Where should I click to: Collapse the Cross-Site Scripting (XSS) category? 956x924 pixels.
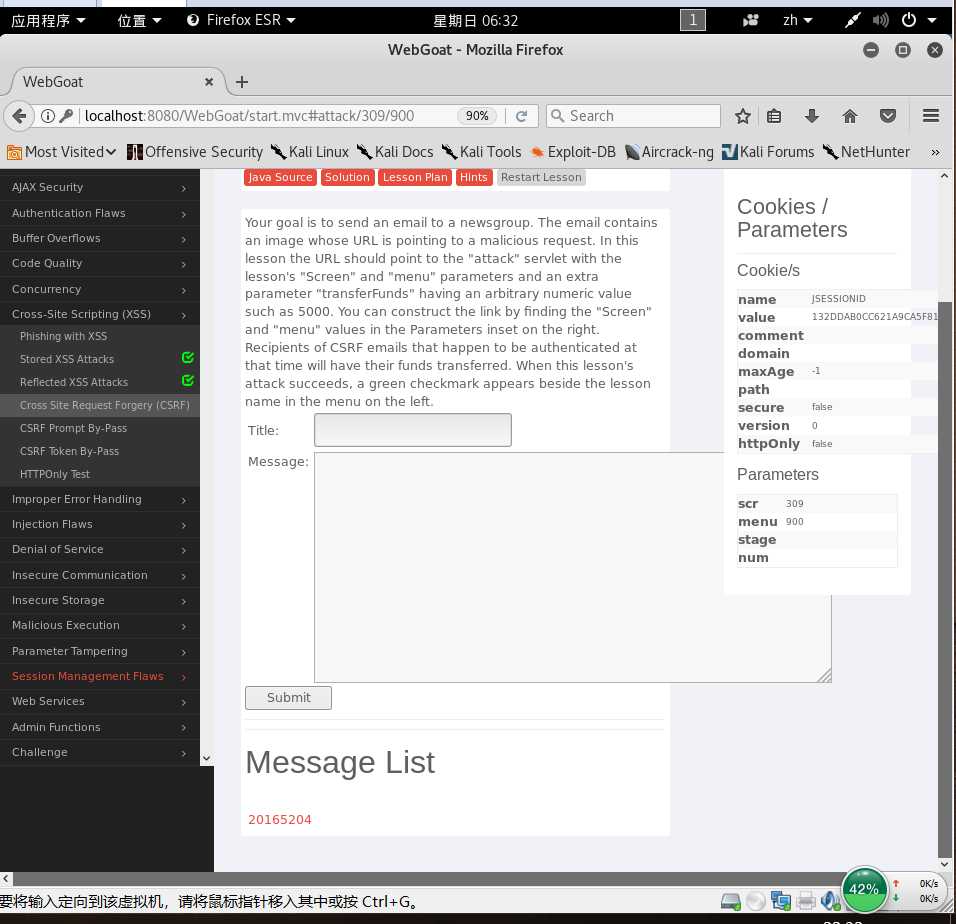(x=100, y=314)
